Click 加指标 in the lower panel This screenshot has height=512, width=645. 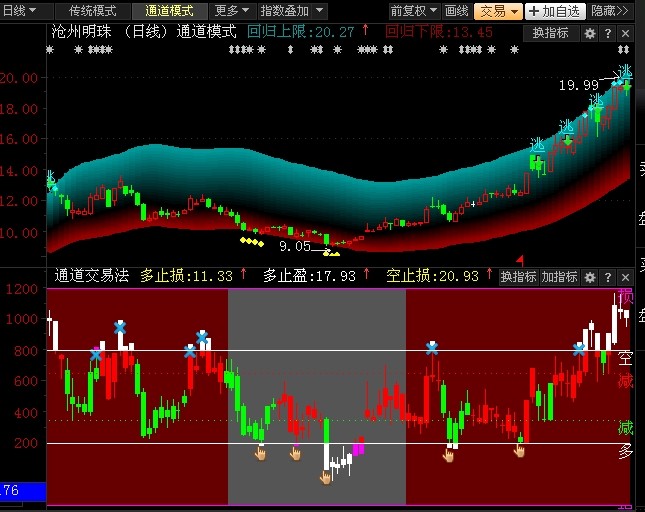tap(559, 277)
